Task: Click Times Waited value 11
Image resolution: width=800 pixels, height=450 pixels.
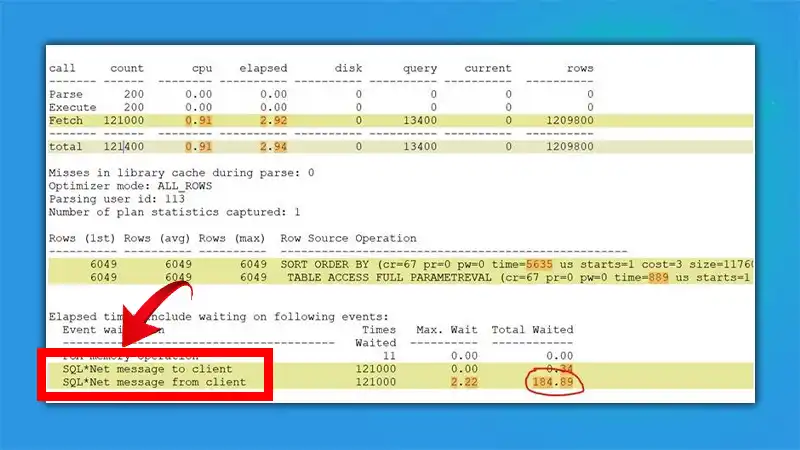Action: point(389,356)
